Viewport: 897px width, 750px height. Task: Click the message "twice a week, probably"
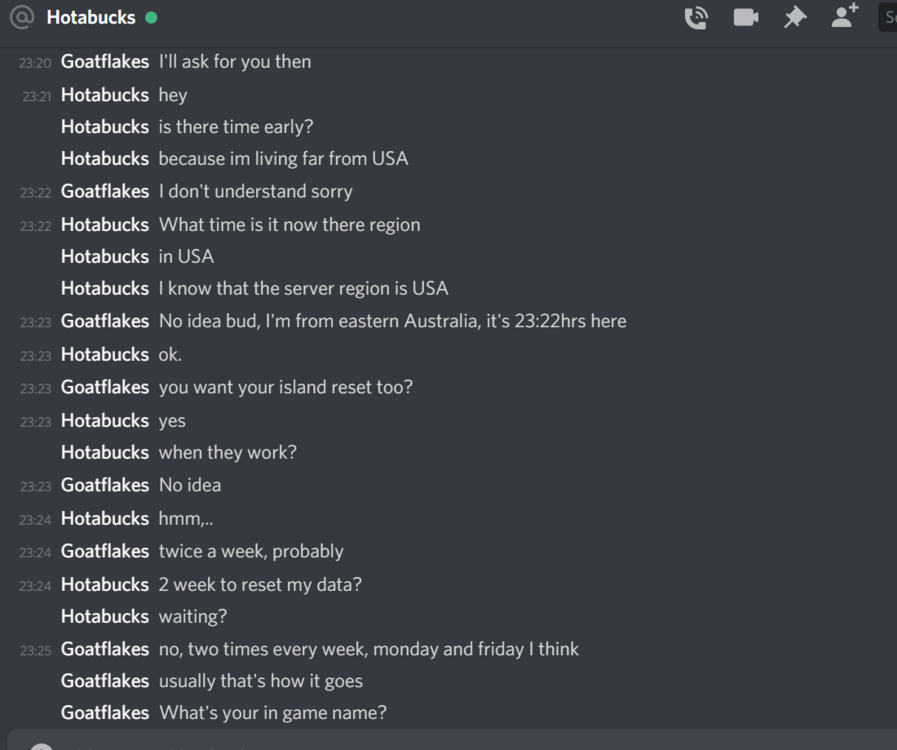pos(251,551)
